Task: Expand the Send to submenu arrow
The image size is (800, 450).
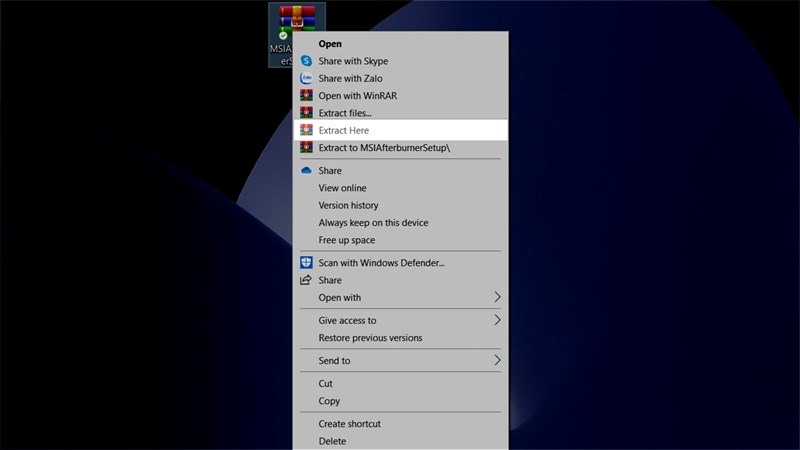Action: [497, 360]
